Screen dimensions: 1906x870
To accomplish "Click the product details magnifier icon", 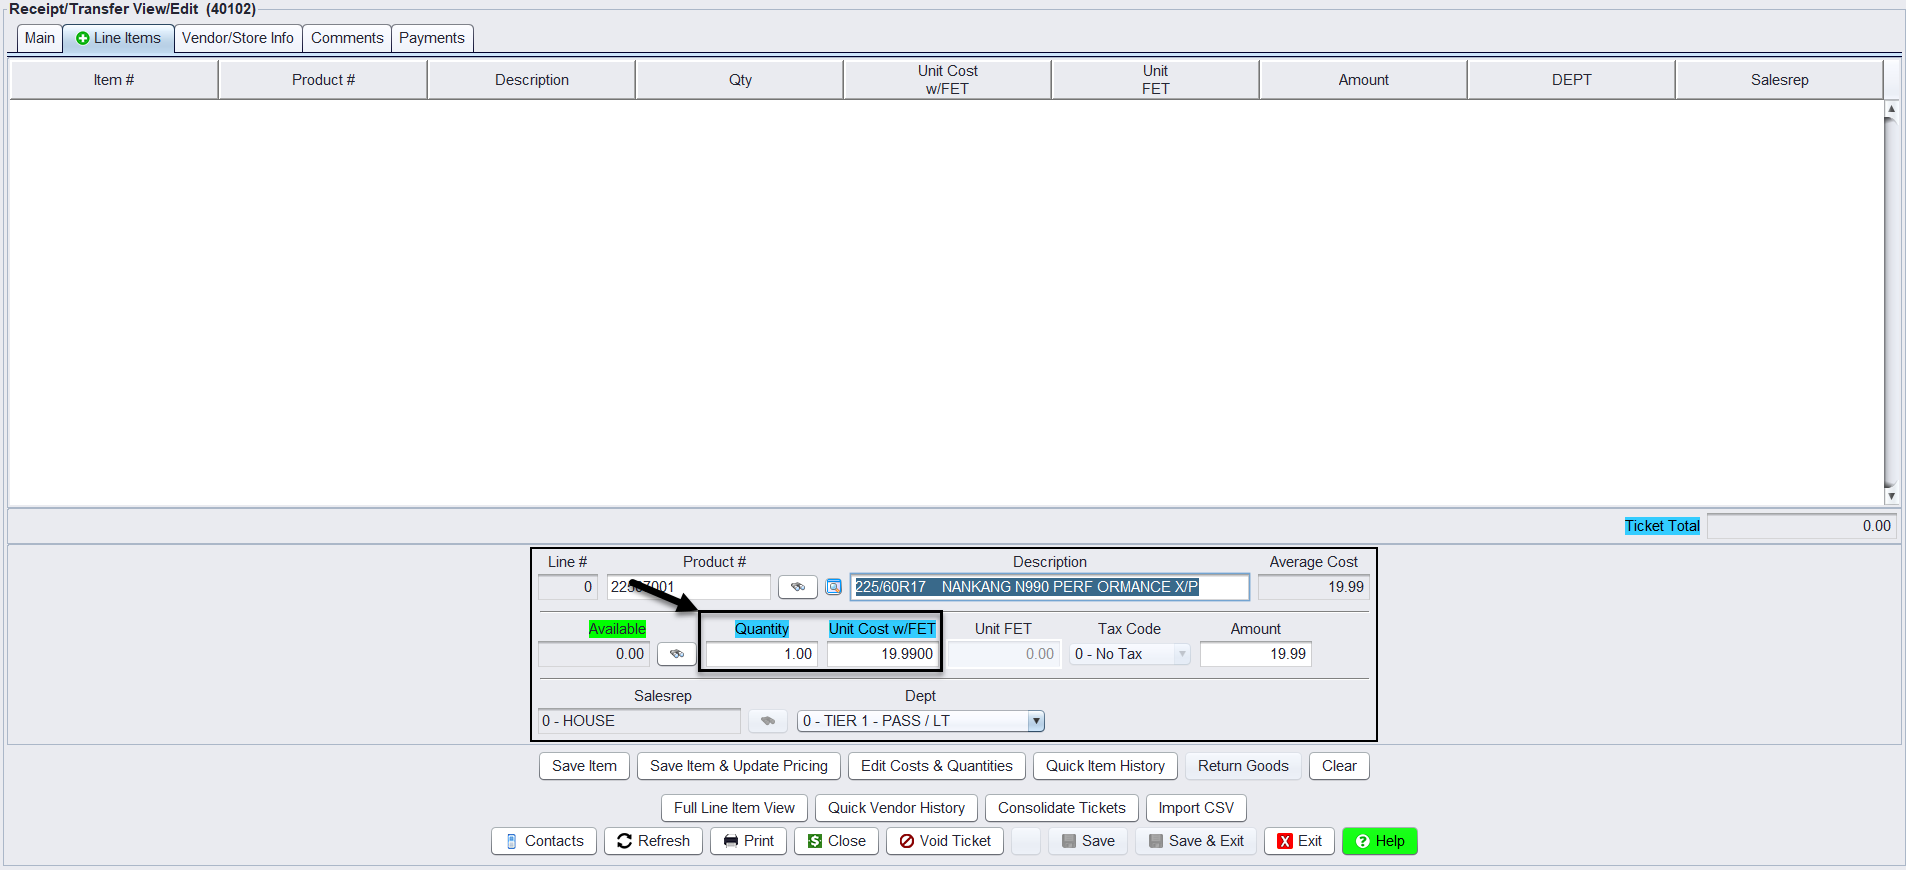I will point(833,587).
